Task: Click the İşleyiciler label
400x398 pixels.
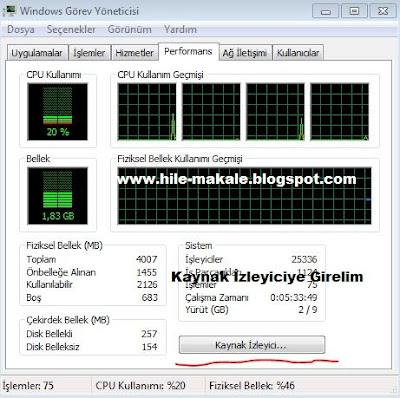Action: [x=204, y=259]
